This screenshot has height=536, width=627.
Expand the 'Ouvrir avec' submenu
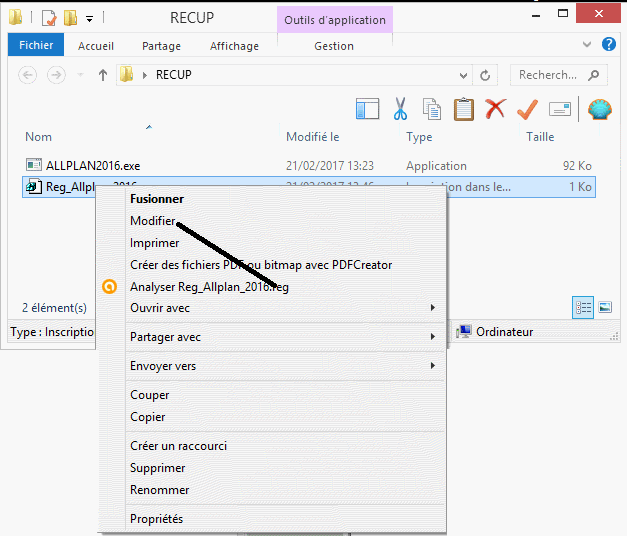[x=433, y=308]
